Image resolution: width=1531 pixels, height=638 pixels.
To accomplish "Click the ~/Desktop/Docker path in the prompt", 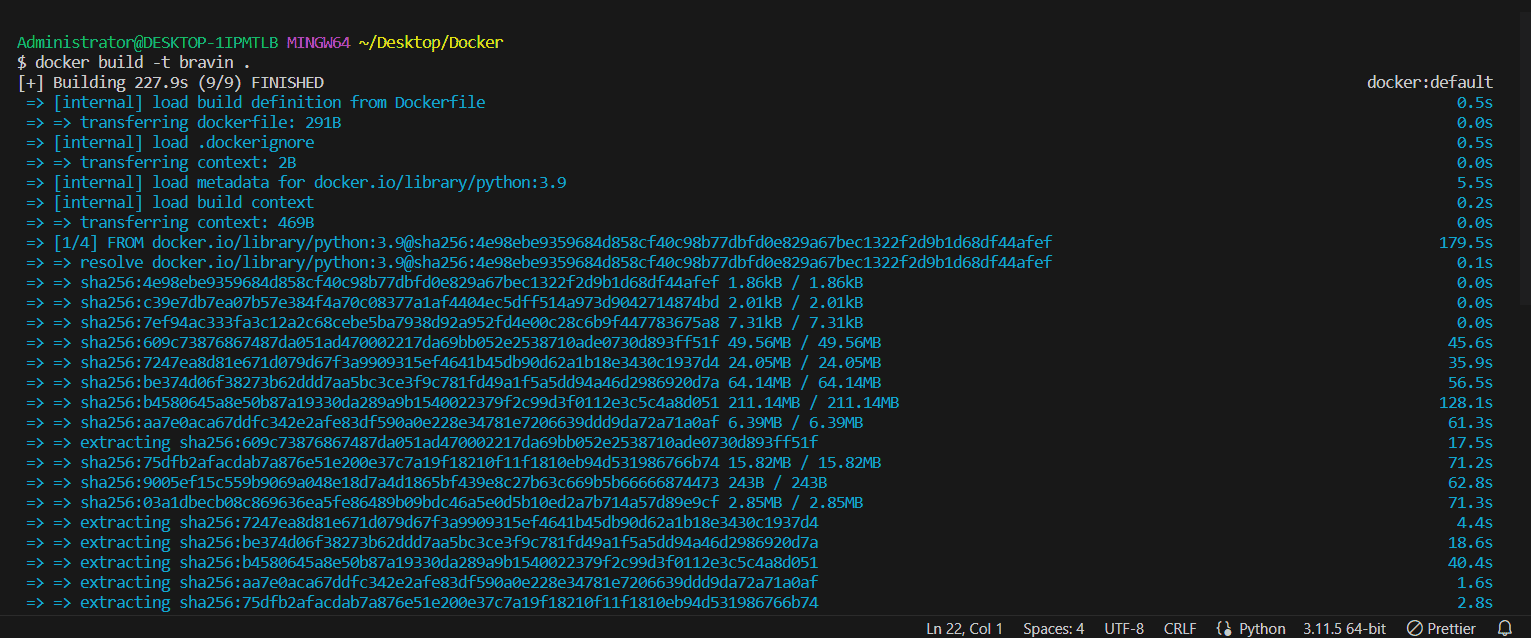I will 431,42.
